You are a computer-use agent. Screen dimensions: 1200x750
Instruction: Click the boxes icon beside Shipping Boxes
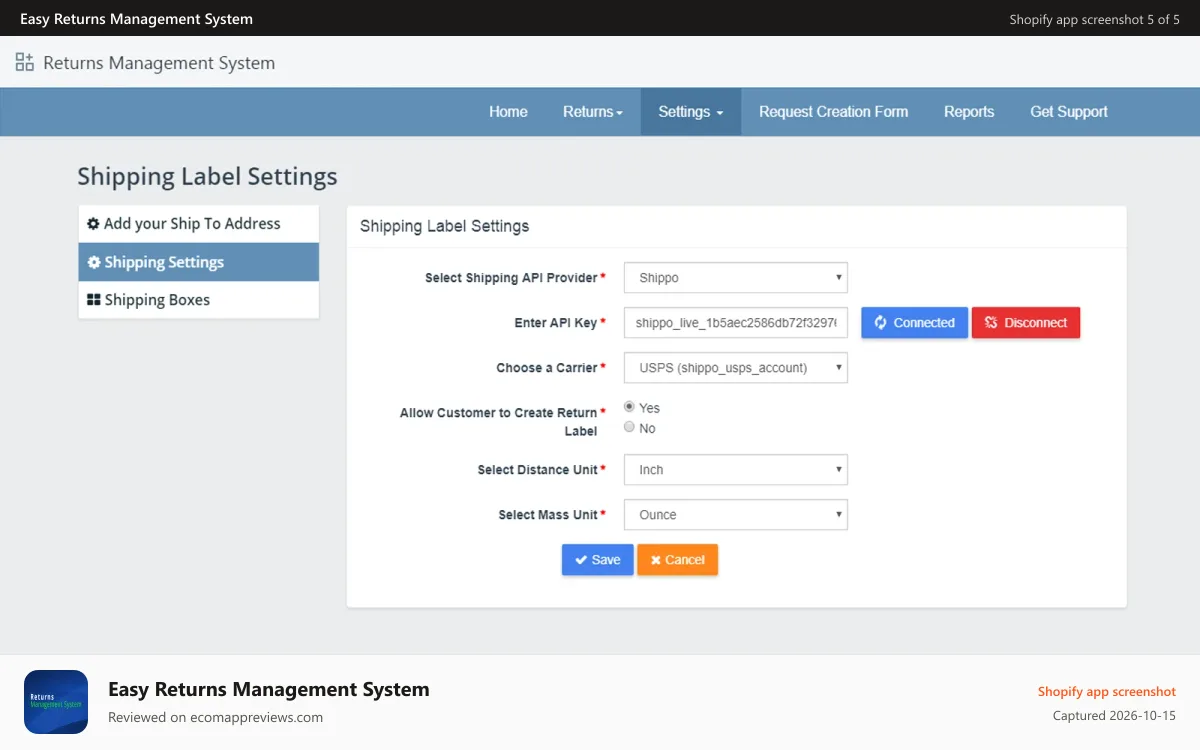coord(94,300)
